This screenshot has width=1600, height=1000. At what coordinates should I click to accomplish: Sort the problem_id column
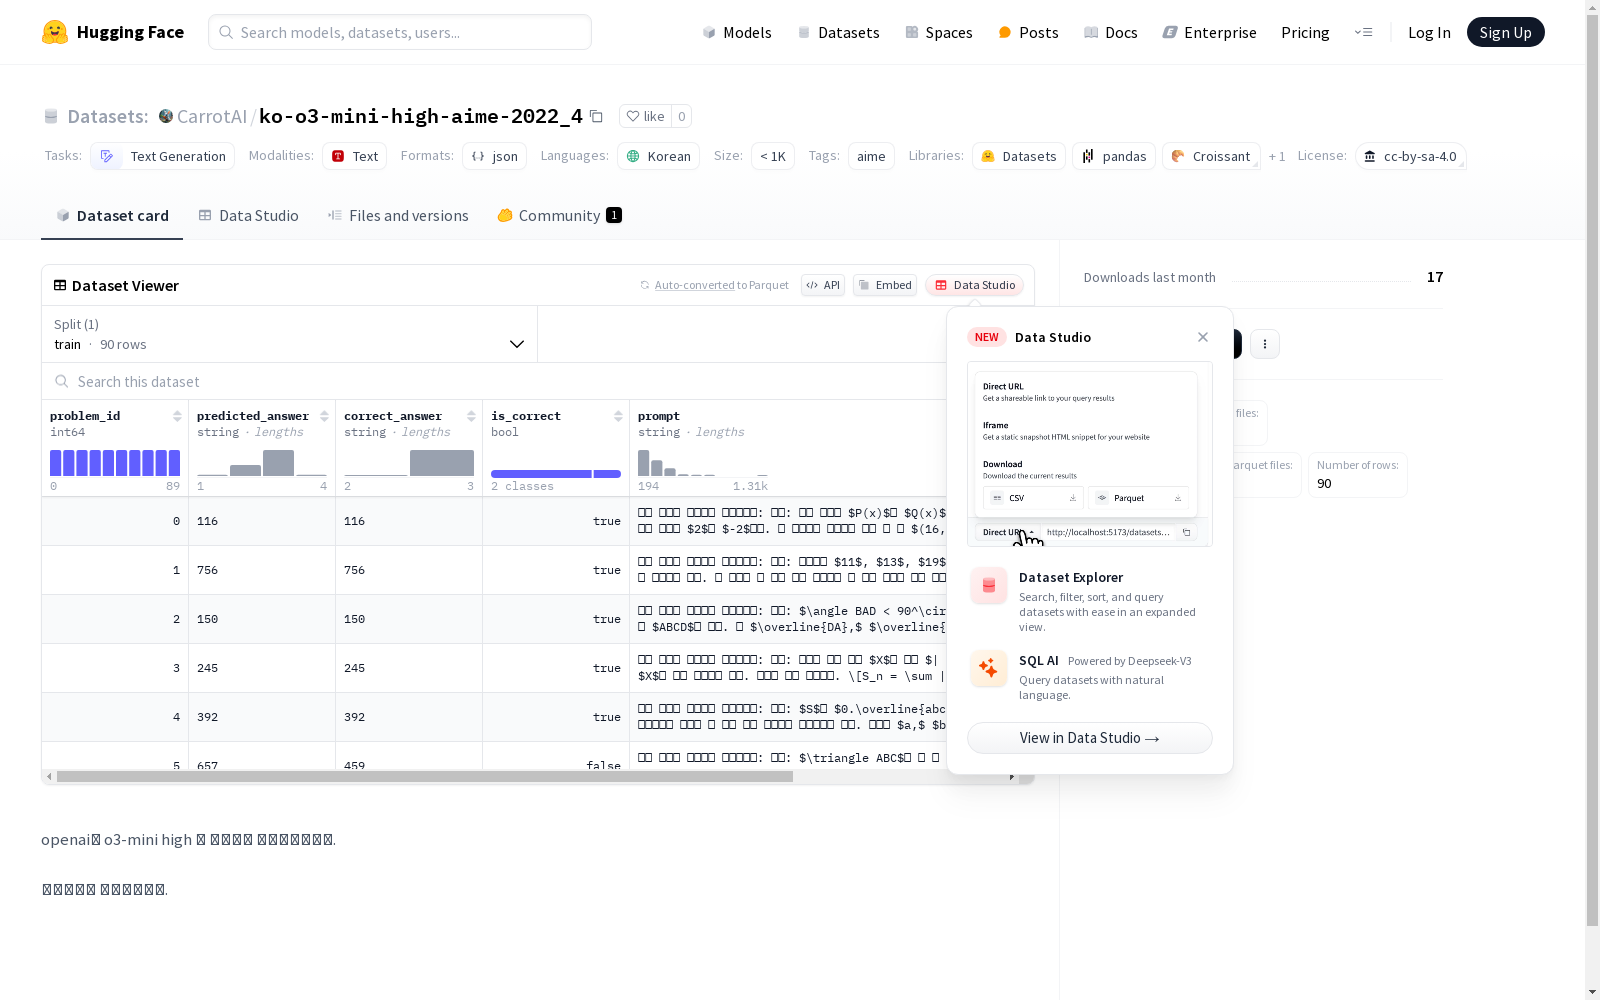pos(177,416)
